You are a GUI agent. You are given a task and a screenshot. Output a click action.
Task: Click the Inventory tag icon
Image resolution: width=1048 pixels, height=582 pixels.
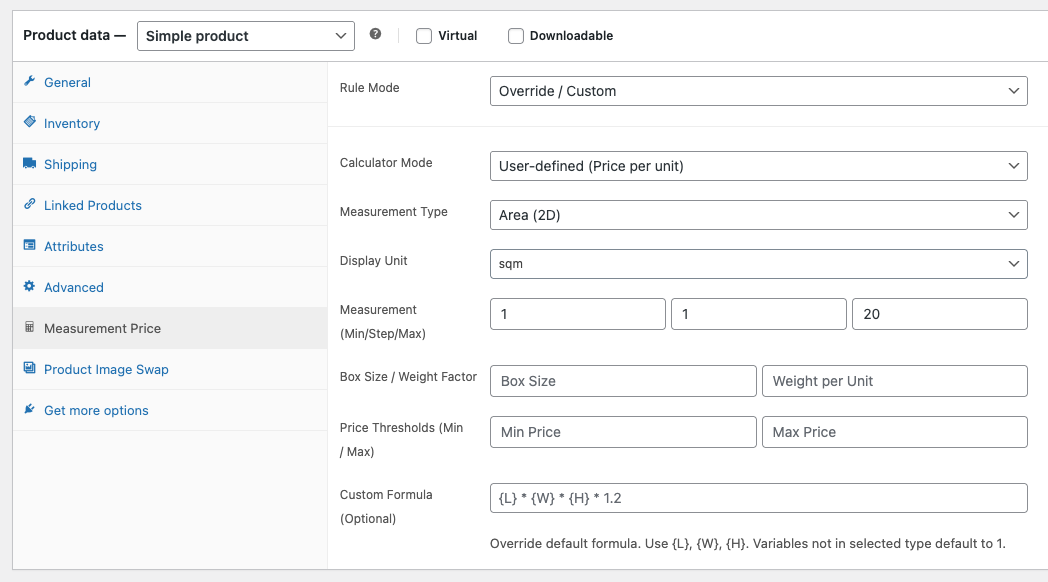tap(30, 122)
